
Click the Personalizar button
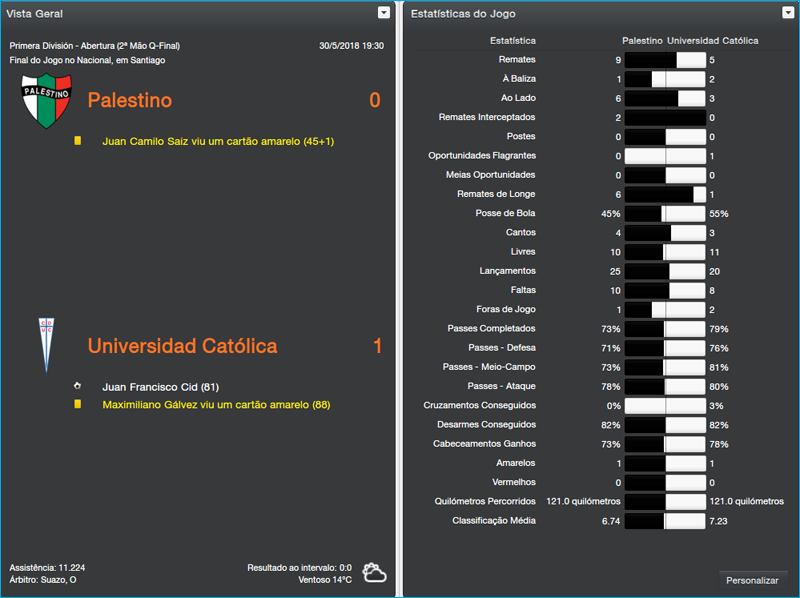pyautogui.click(x=753, y=580)
